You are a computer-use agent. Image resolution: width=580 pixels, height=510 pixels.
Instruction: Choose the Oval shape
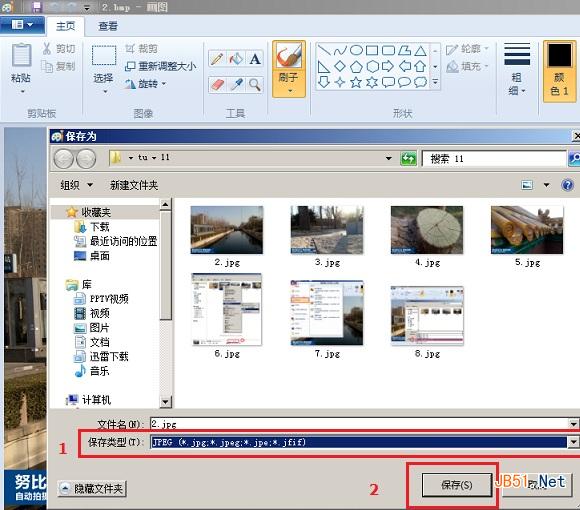click(x=356, y=50)
